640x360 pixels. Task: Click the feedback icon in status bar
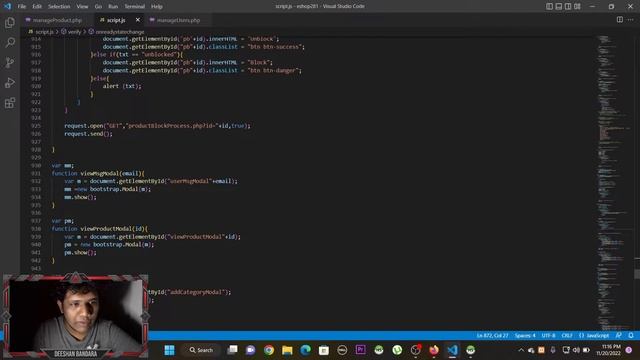619,336
